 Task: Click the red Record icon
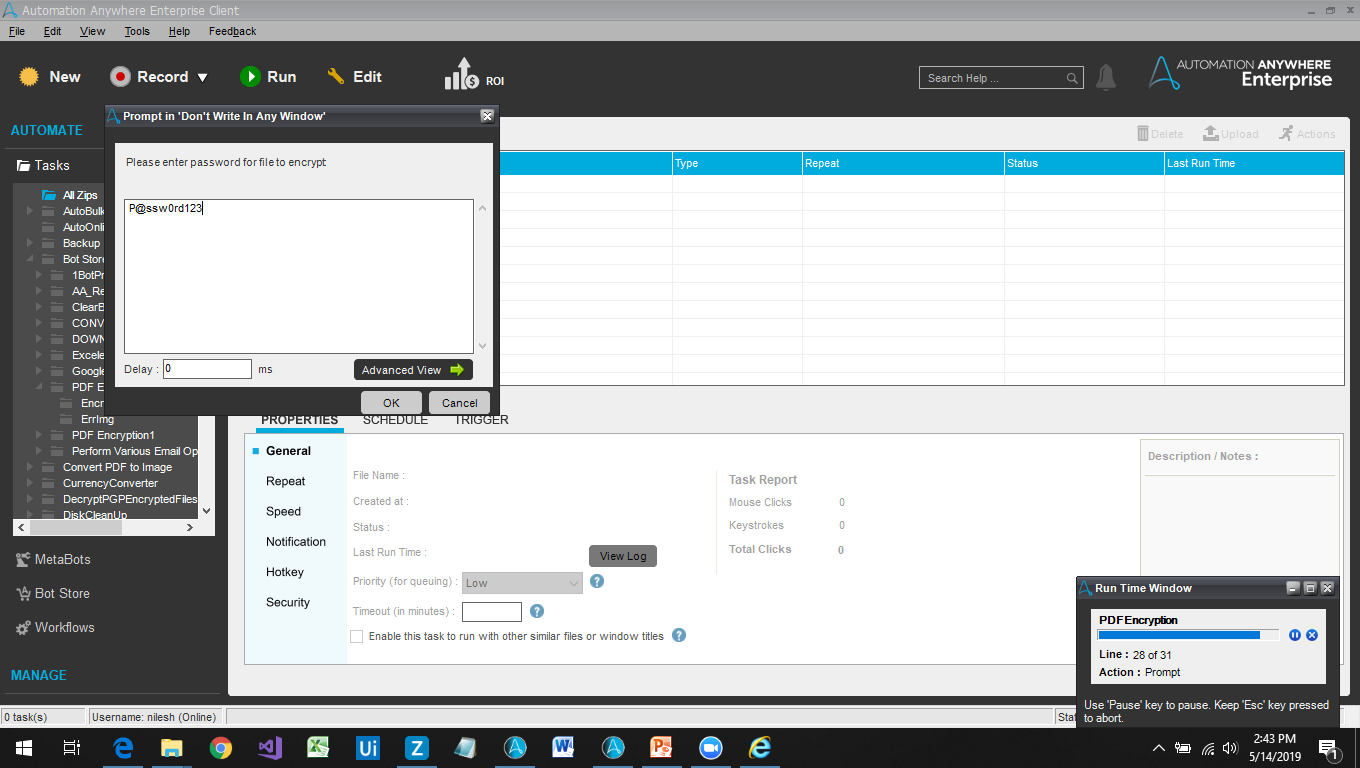point(120,77)
